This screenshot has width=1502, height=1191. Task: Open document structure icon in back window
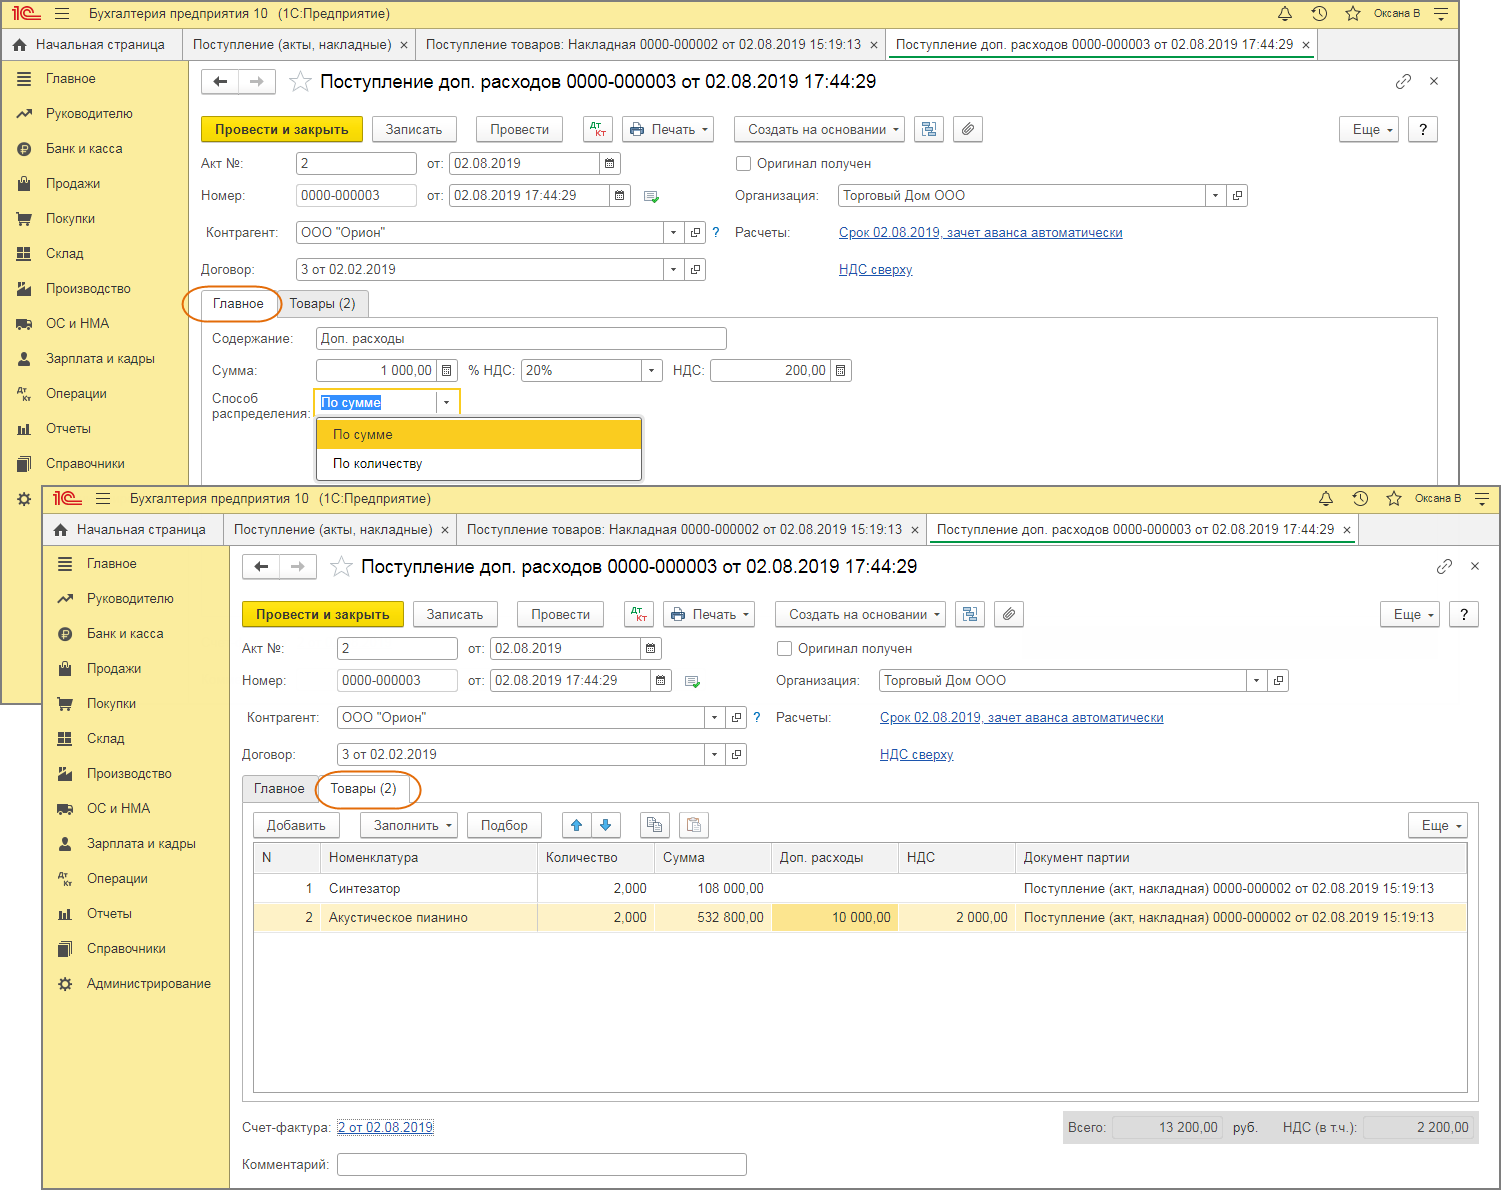pyautogui.click(x=929, y=130)
